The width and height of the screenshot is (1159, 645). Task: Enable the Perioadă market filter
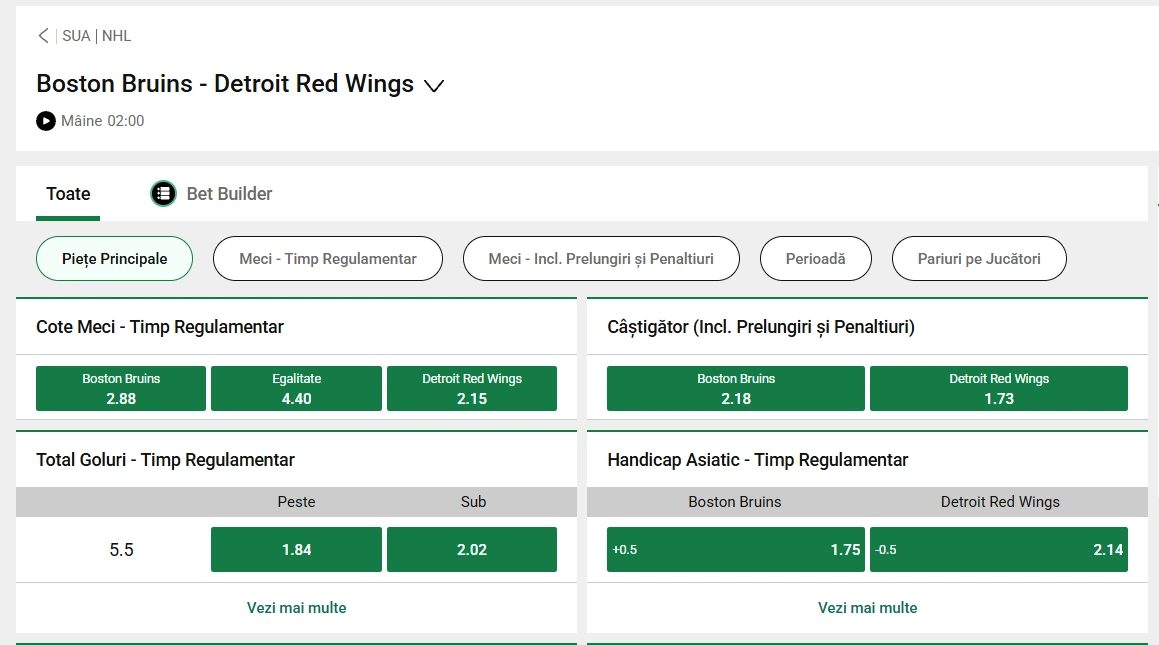click(x=817, y=258)
